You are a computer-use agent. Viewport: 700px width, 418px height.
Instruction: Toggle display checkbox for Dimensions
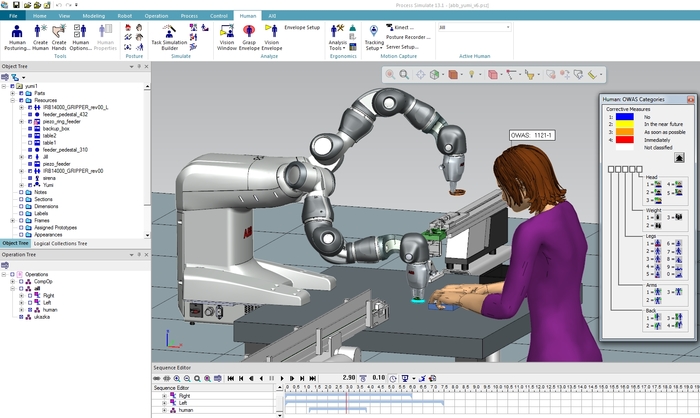(21, 206)
